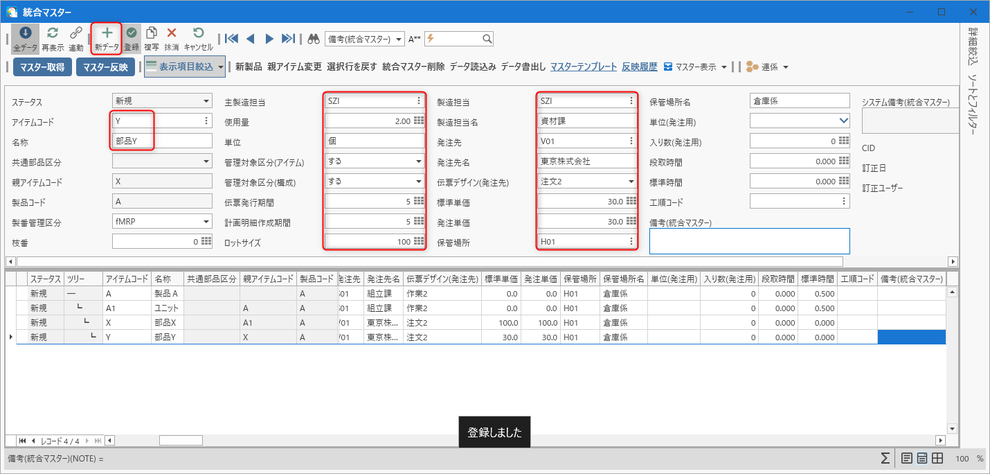Screen dimensions: 990x474
Task: Open the 管理対象区分(アイテム) dropdown
Action: (x=419, y=162)
